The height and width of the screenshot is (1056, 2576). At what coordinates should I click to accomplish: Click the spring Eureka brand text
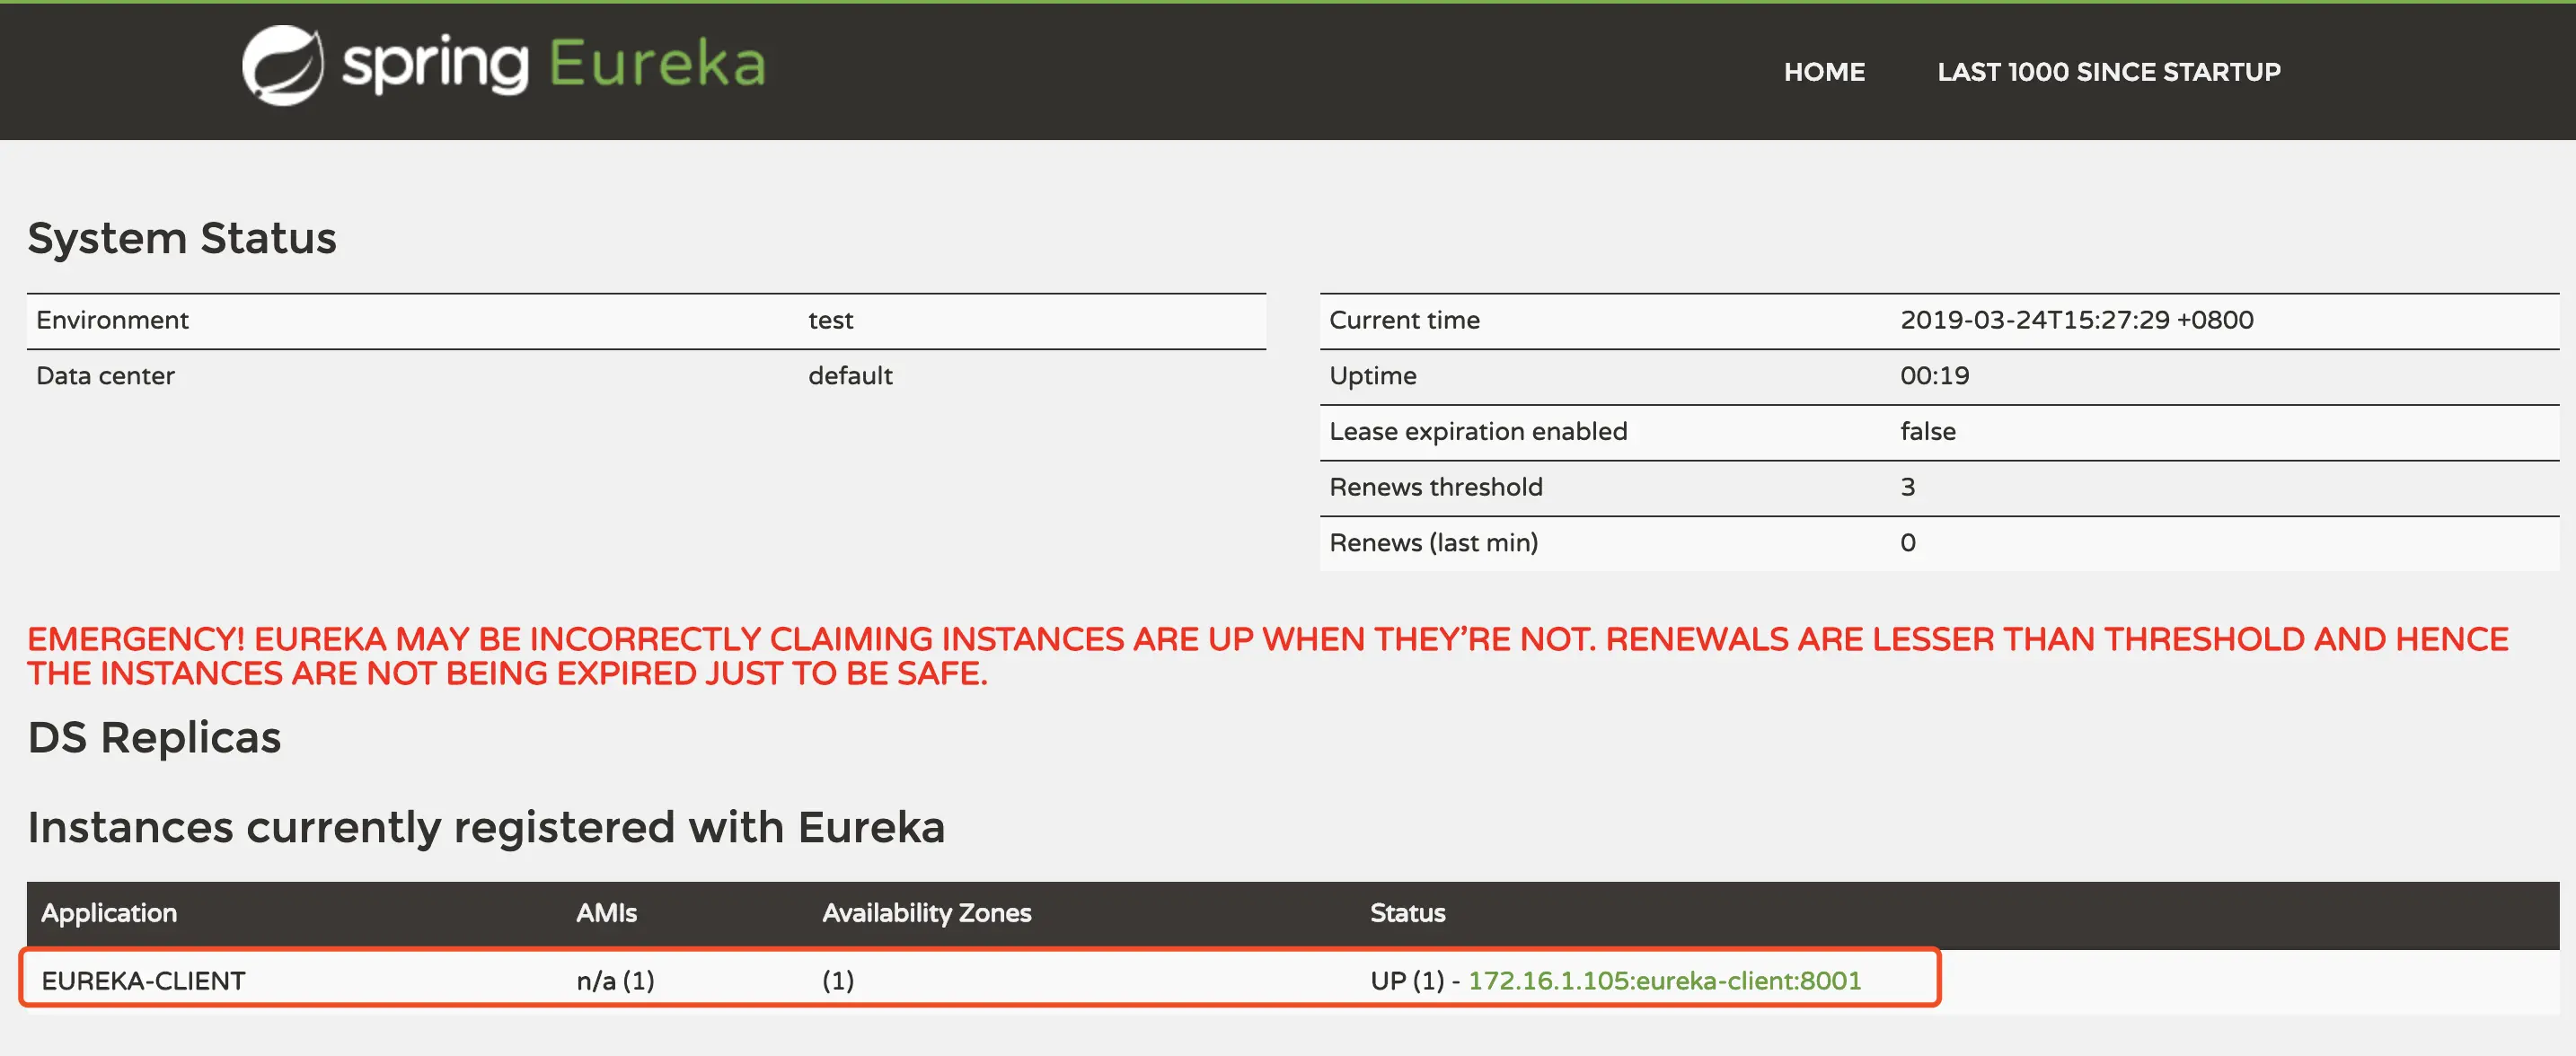pos(555,65)
